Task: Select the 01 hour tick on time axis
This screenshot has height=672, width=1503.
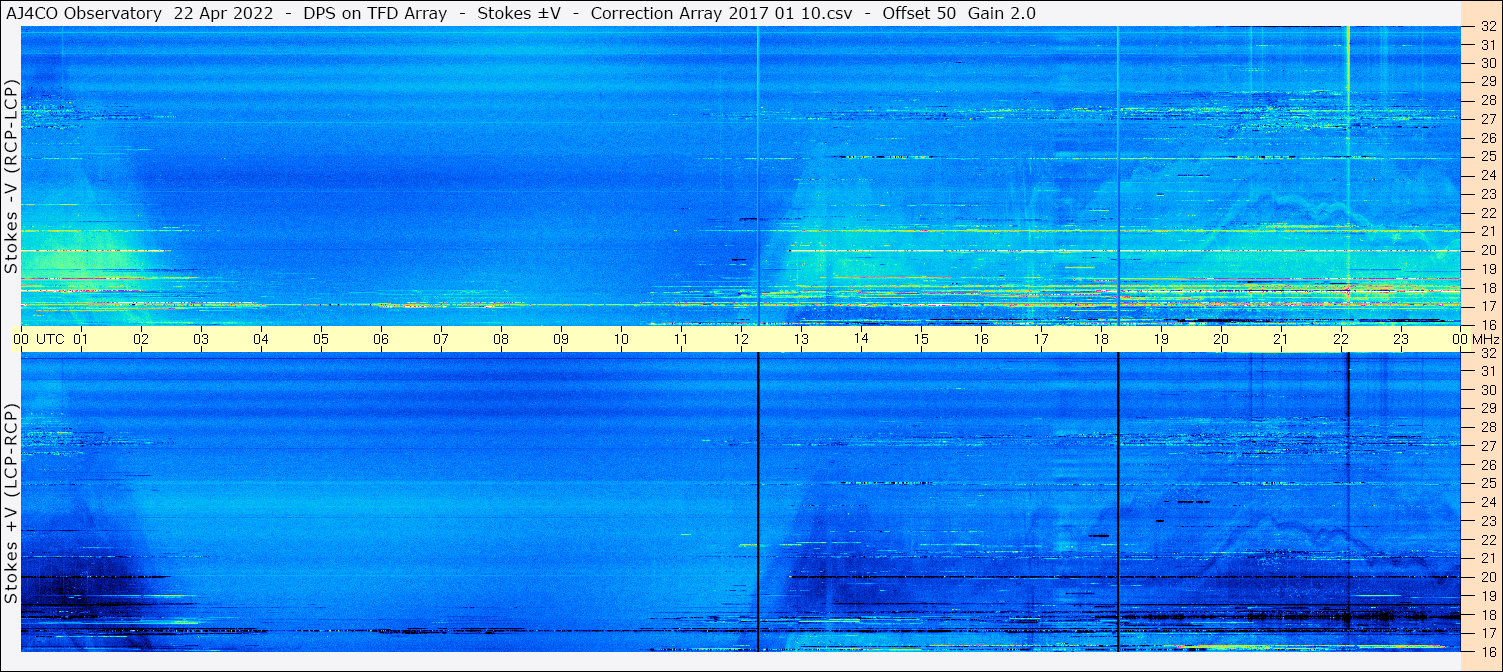Action: [x=81, y=339]
